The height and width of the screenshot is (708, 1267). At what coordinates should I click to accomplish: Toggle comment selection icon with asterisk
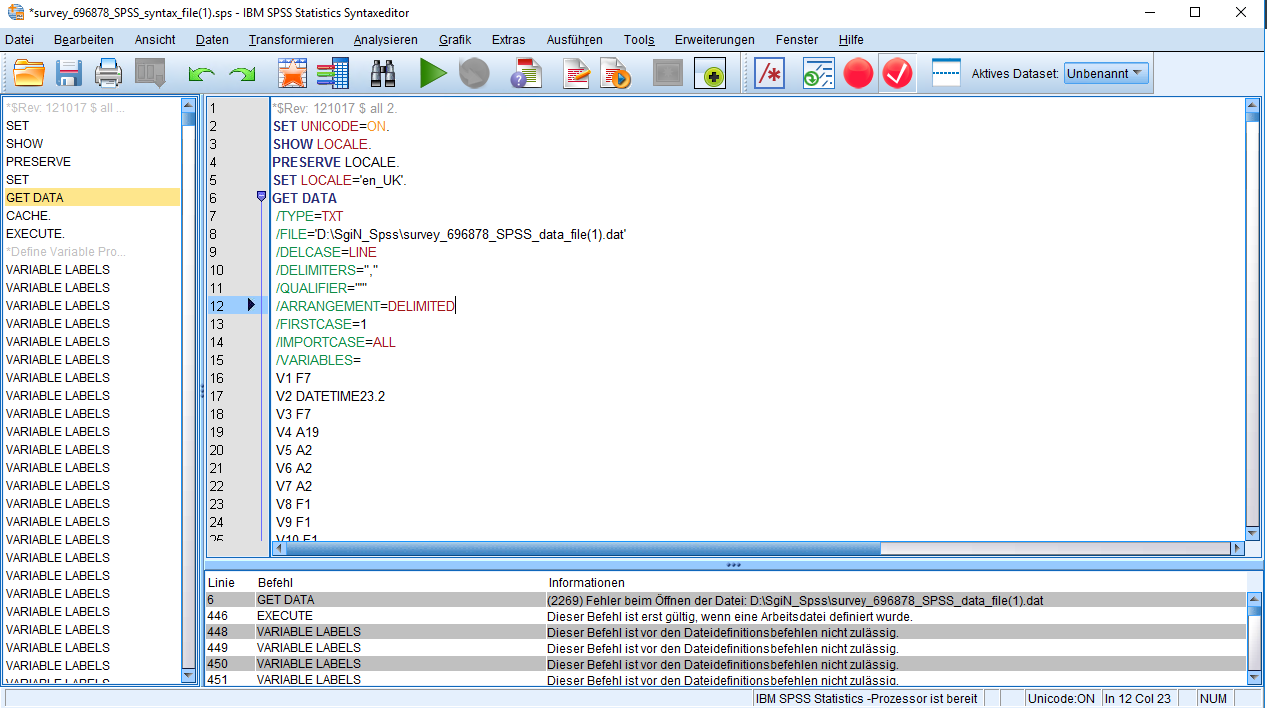[769, 74]
